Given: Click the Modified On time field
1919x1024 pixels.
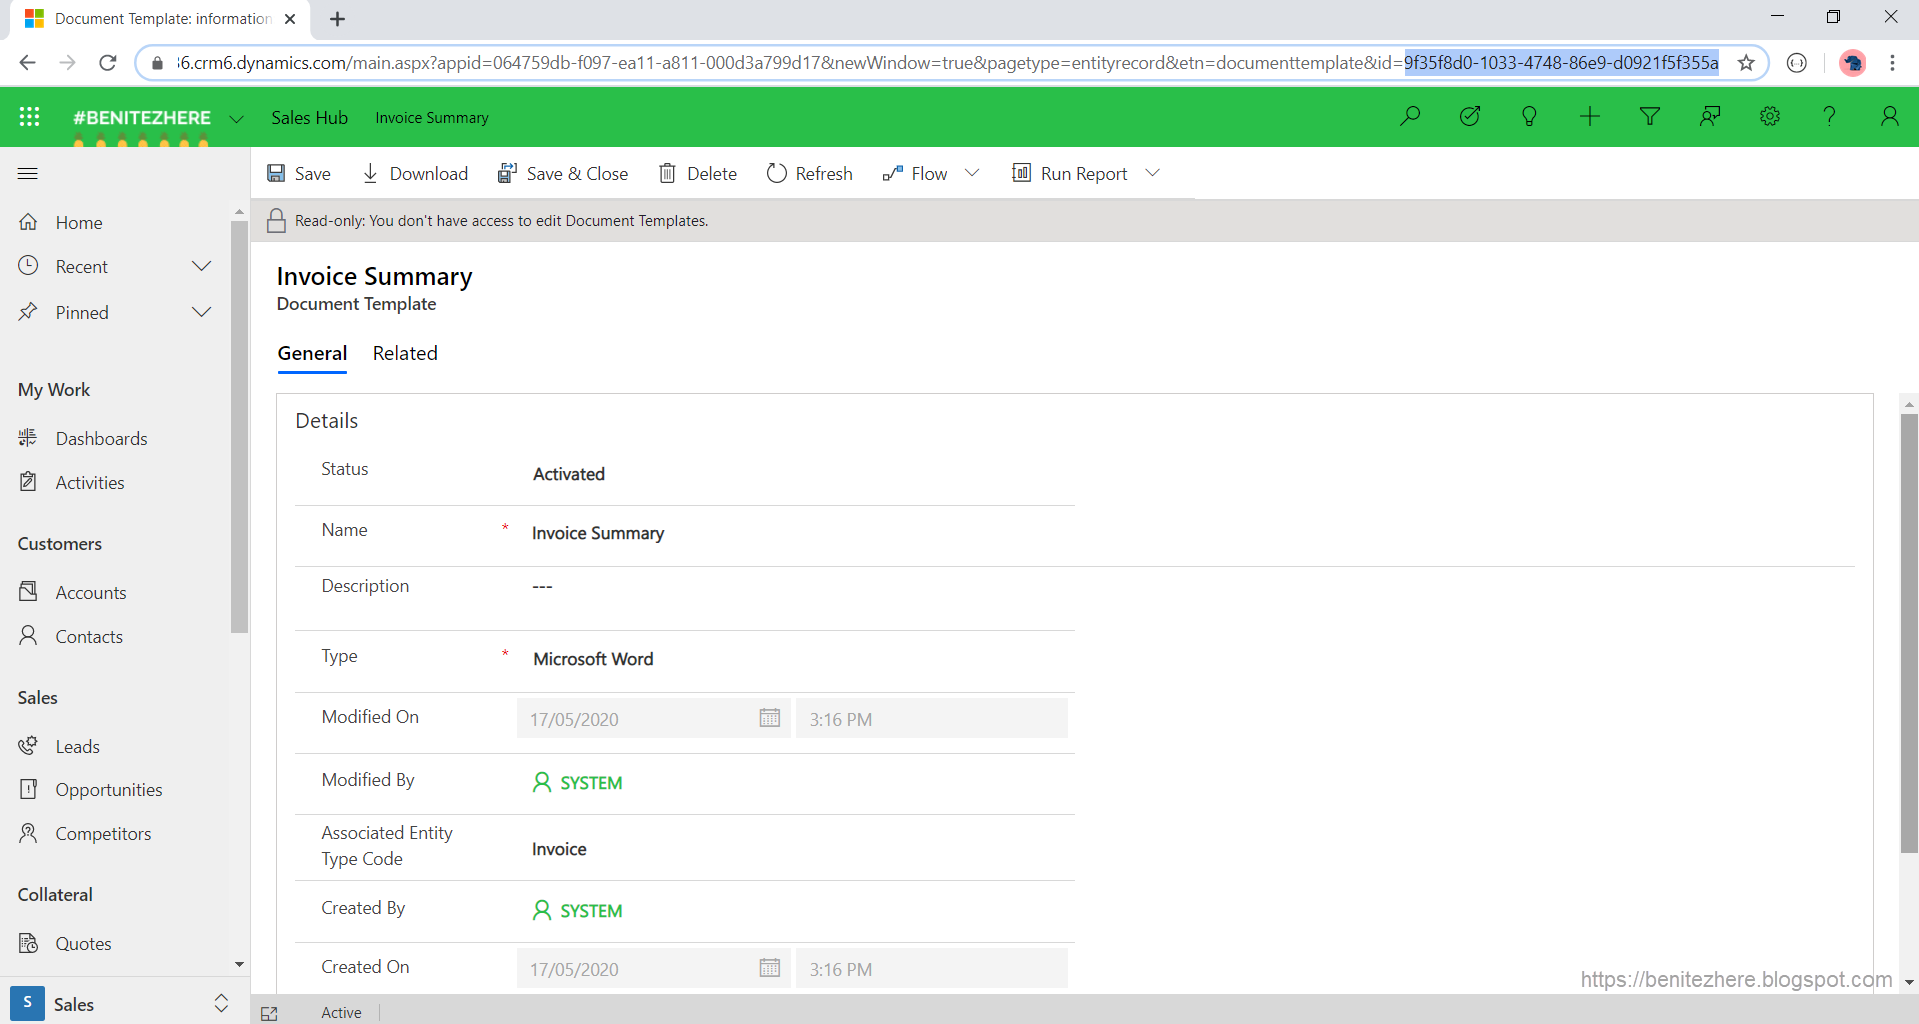Looking at the screenshot, I should (931, 718).
